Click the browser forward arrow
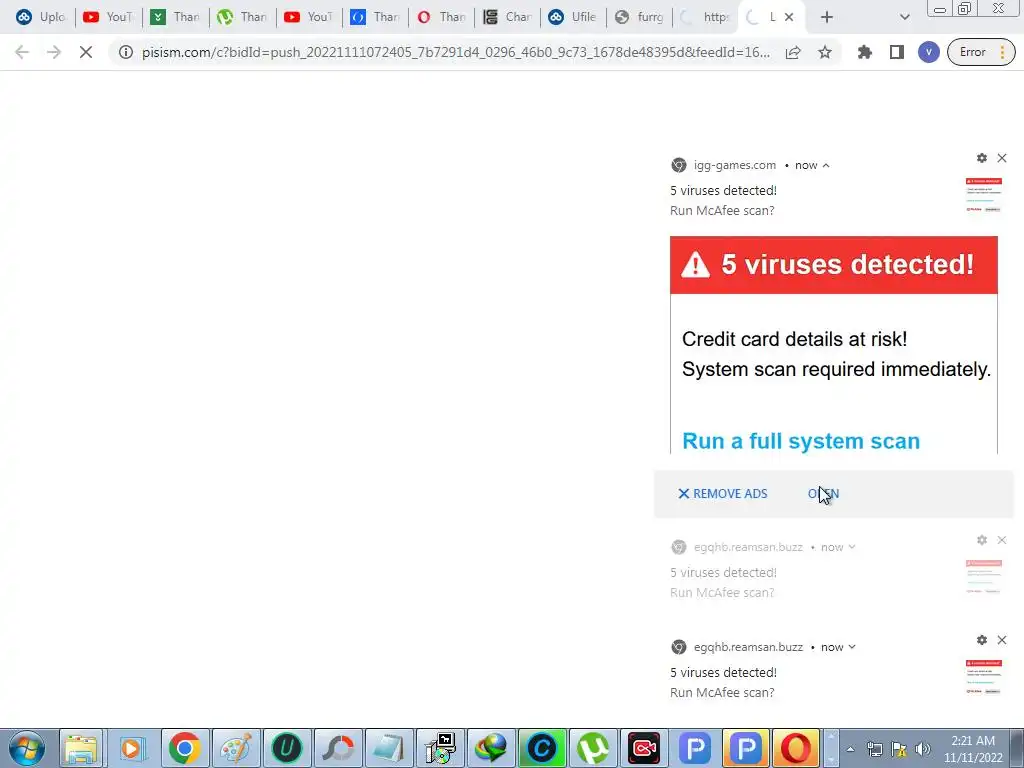Screen dimensions: 1024x768 click(x=54, y=52)
